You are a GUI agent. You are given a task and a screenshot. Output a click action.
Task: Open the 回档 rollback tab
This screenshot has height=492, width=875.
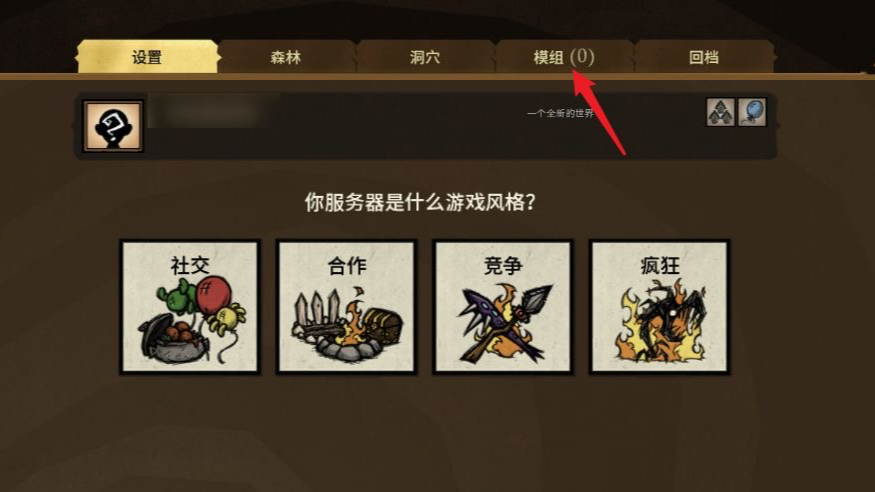click(704, 57)
